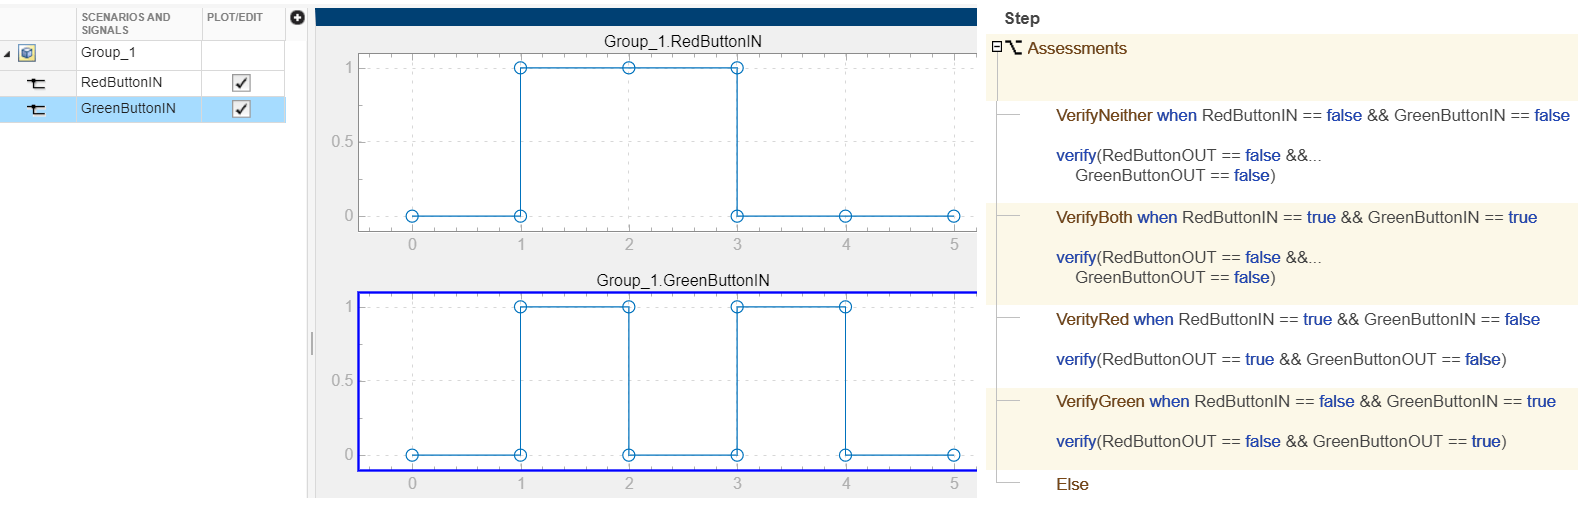Select the VerifyGreen step
This screenshot has height=514, width=1584.
[1100, 401]
